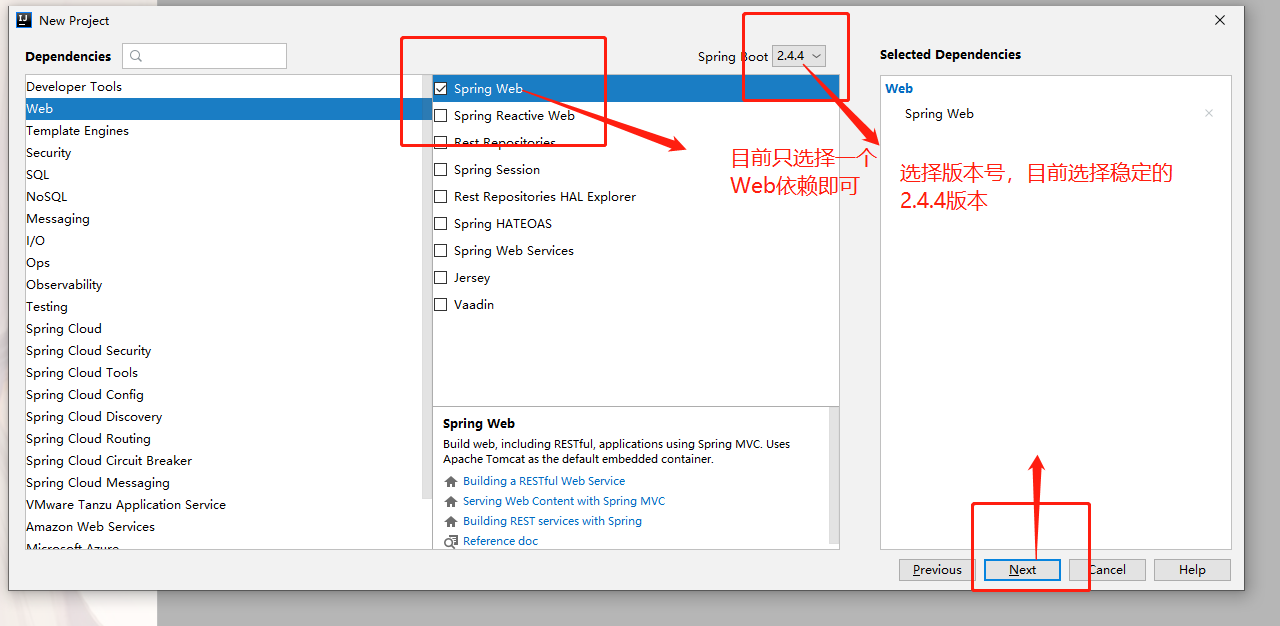Tick the Spring HATEOAS checkbox

(x=440, y=223)
